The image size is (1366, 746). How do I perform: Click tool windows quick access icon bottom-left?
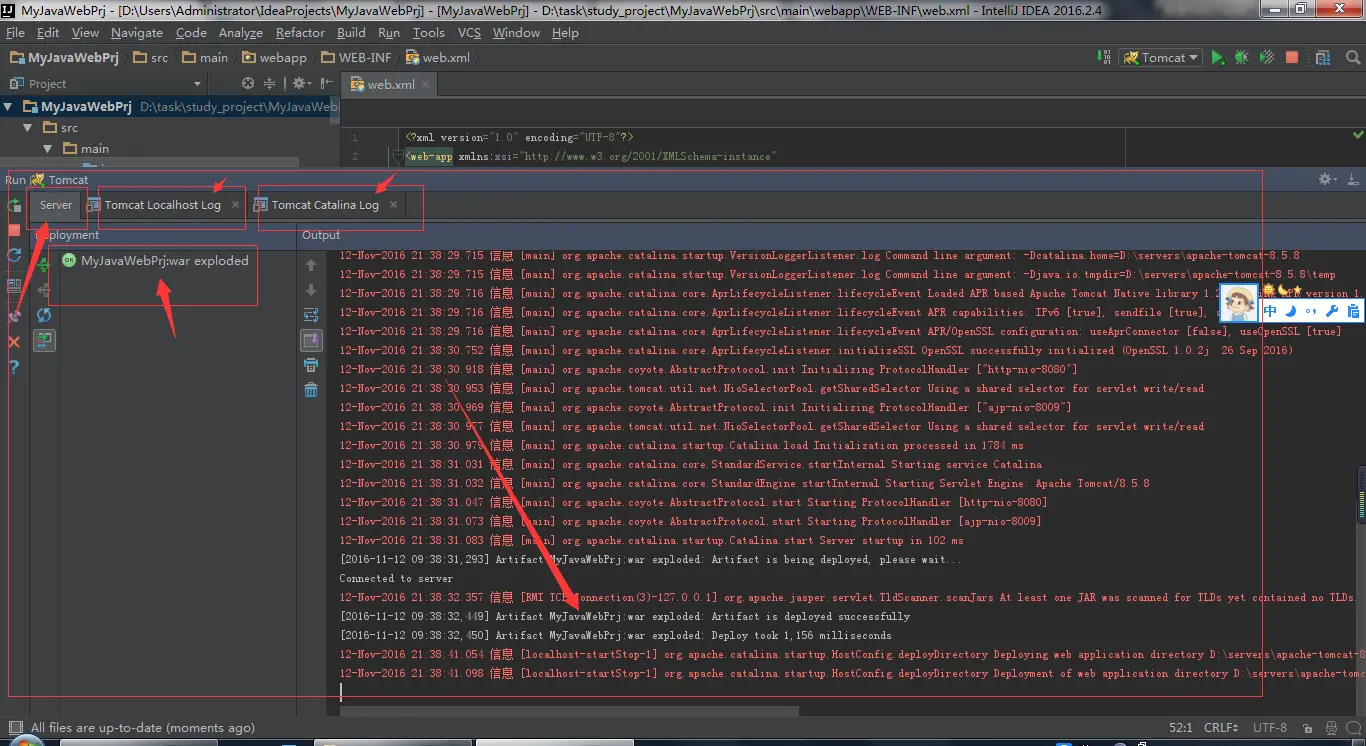point(14,728)
